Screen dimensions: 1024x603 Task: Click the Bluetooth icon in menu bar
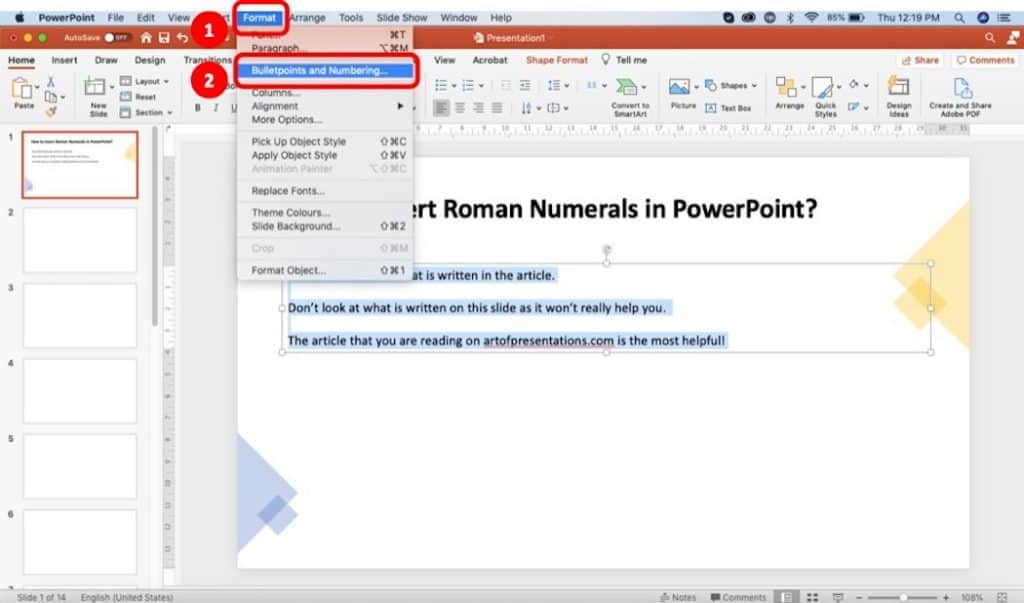[790, 18]
